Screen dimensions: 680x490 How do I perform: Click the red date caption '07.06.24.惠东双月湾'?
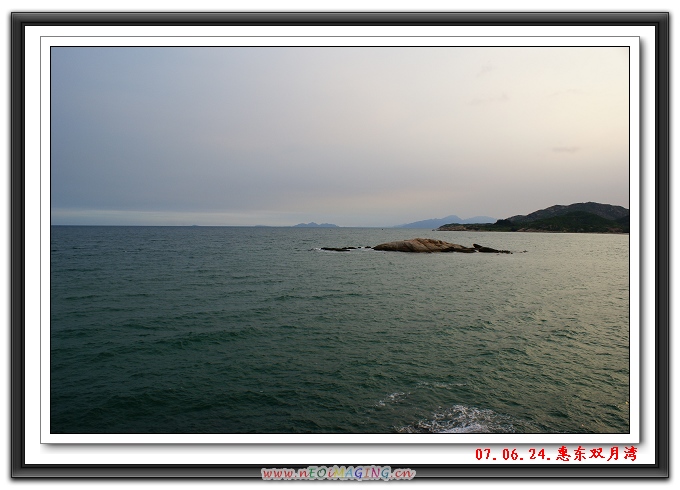pos(556,454)
